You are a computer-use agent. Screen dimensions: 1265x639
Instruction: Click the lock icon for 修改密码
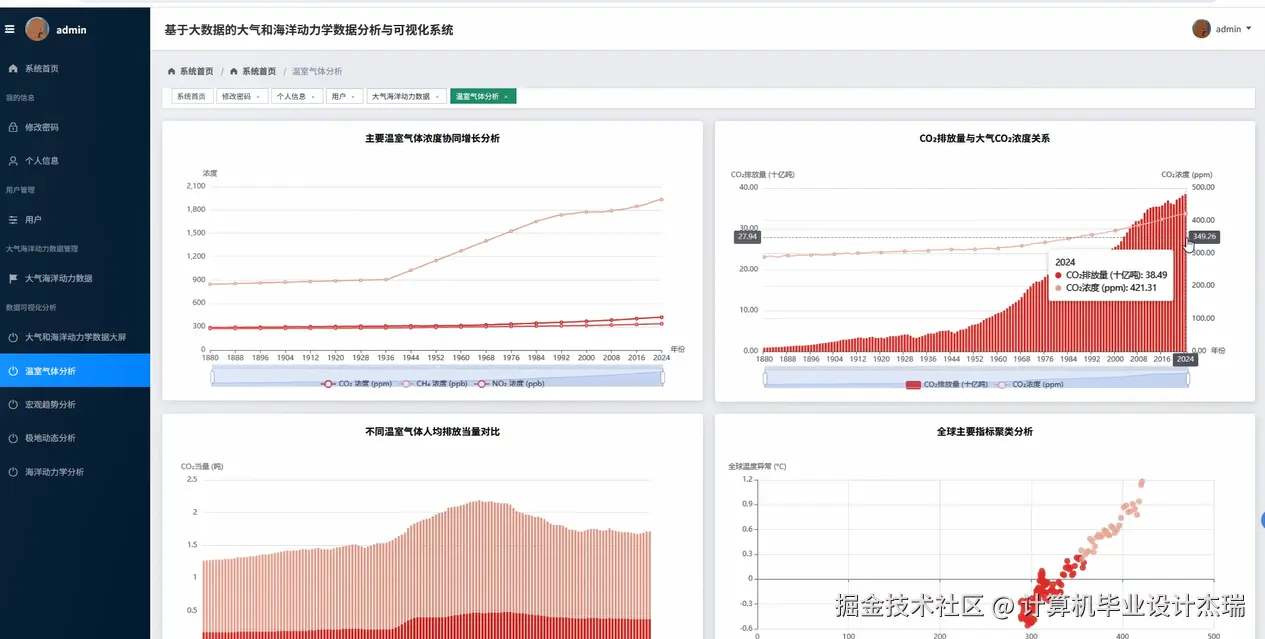(x=13, y=127)
